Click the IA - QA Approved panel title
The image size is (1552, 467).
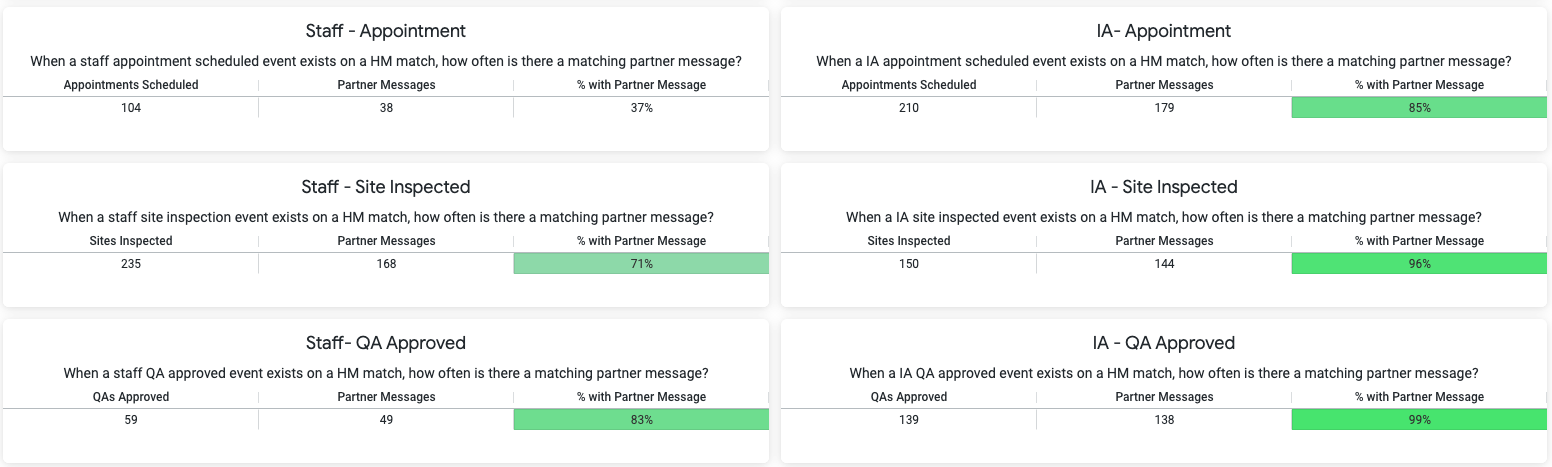click(x=1164, y=343)
